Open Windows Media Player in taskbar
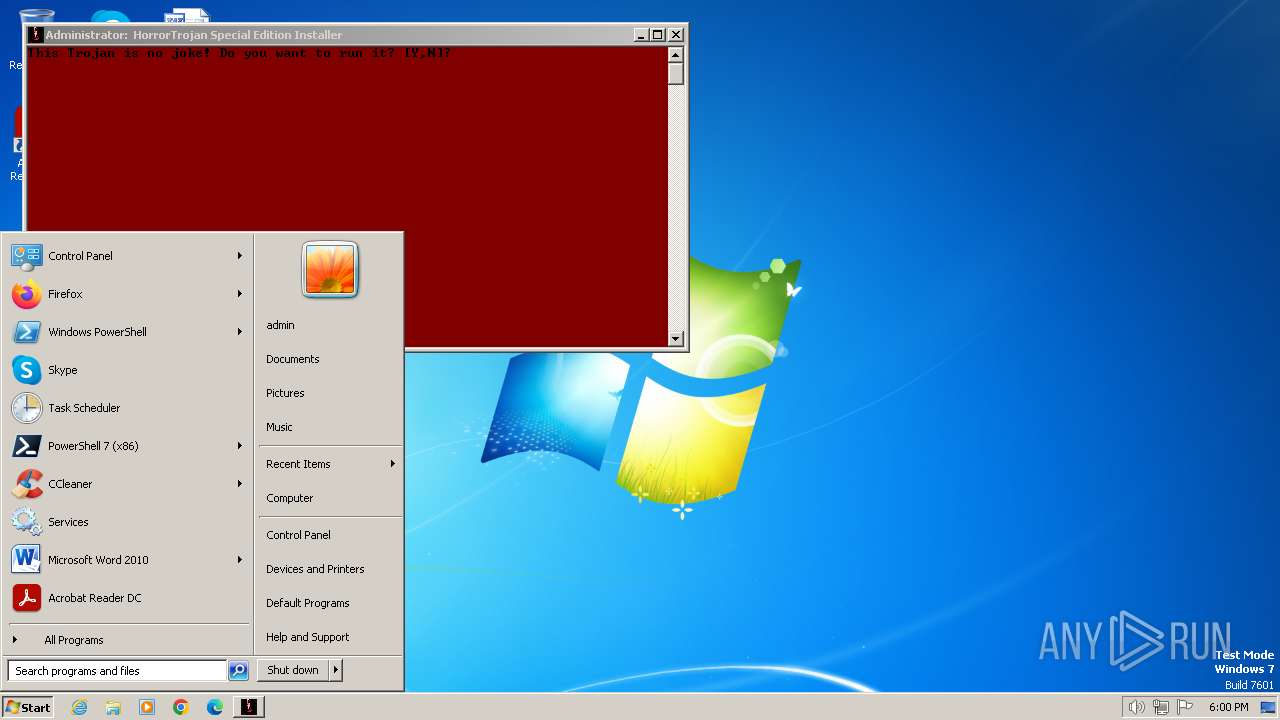The height and width of the screenshot is (720, 1280). [147, 707]
